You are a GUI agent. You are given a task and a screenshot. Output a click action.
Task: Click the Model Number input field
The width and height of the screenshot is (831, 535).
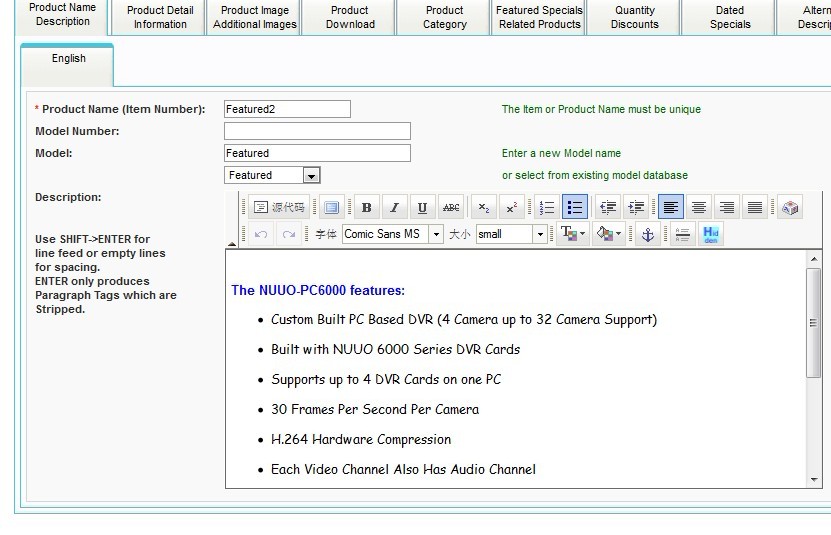coord(317,131)
